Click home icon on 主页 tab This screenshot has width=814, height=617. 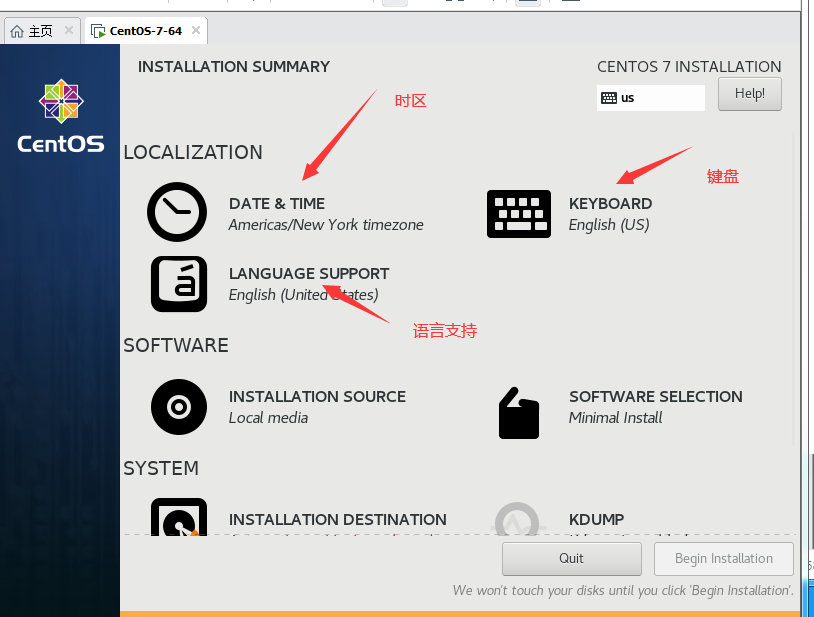(17, 31)
